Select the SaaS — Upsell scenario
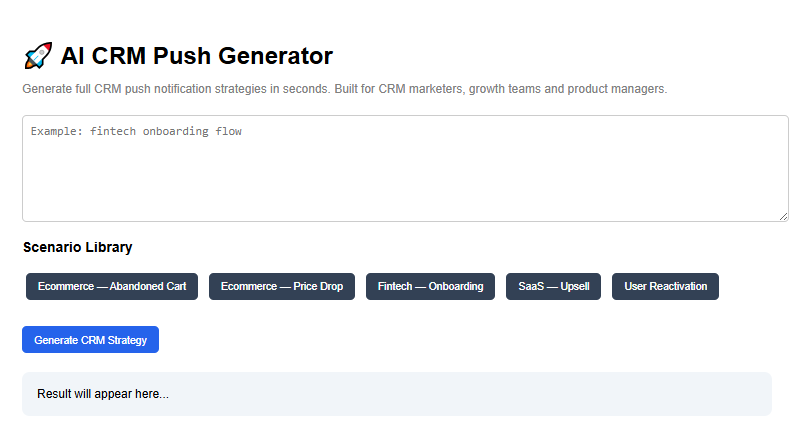795x440 pixels. (553, 286)
